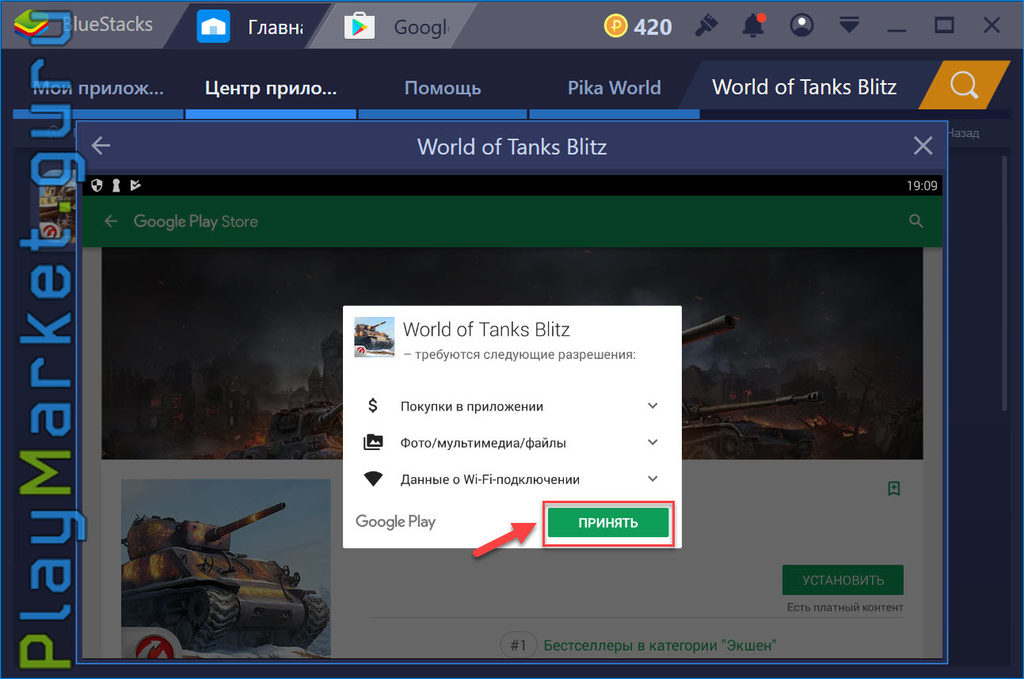Switch to the Google Play tab
Viewport: 1024px width, 679px height.
pos(397,27)
